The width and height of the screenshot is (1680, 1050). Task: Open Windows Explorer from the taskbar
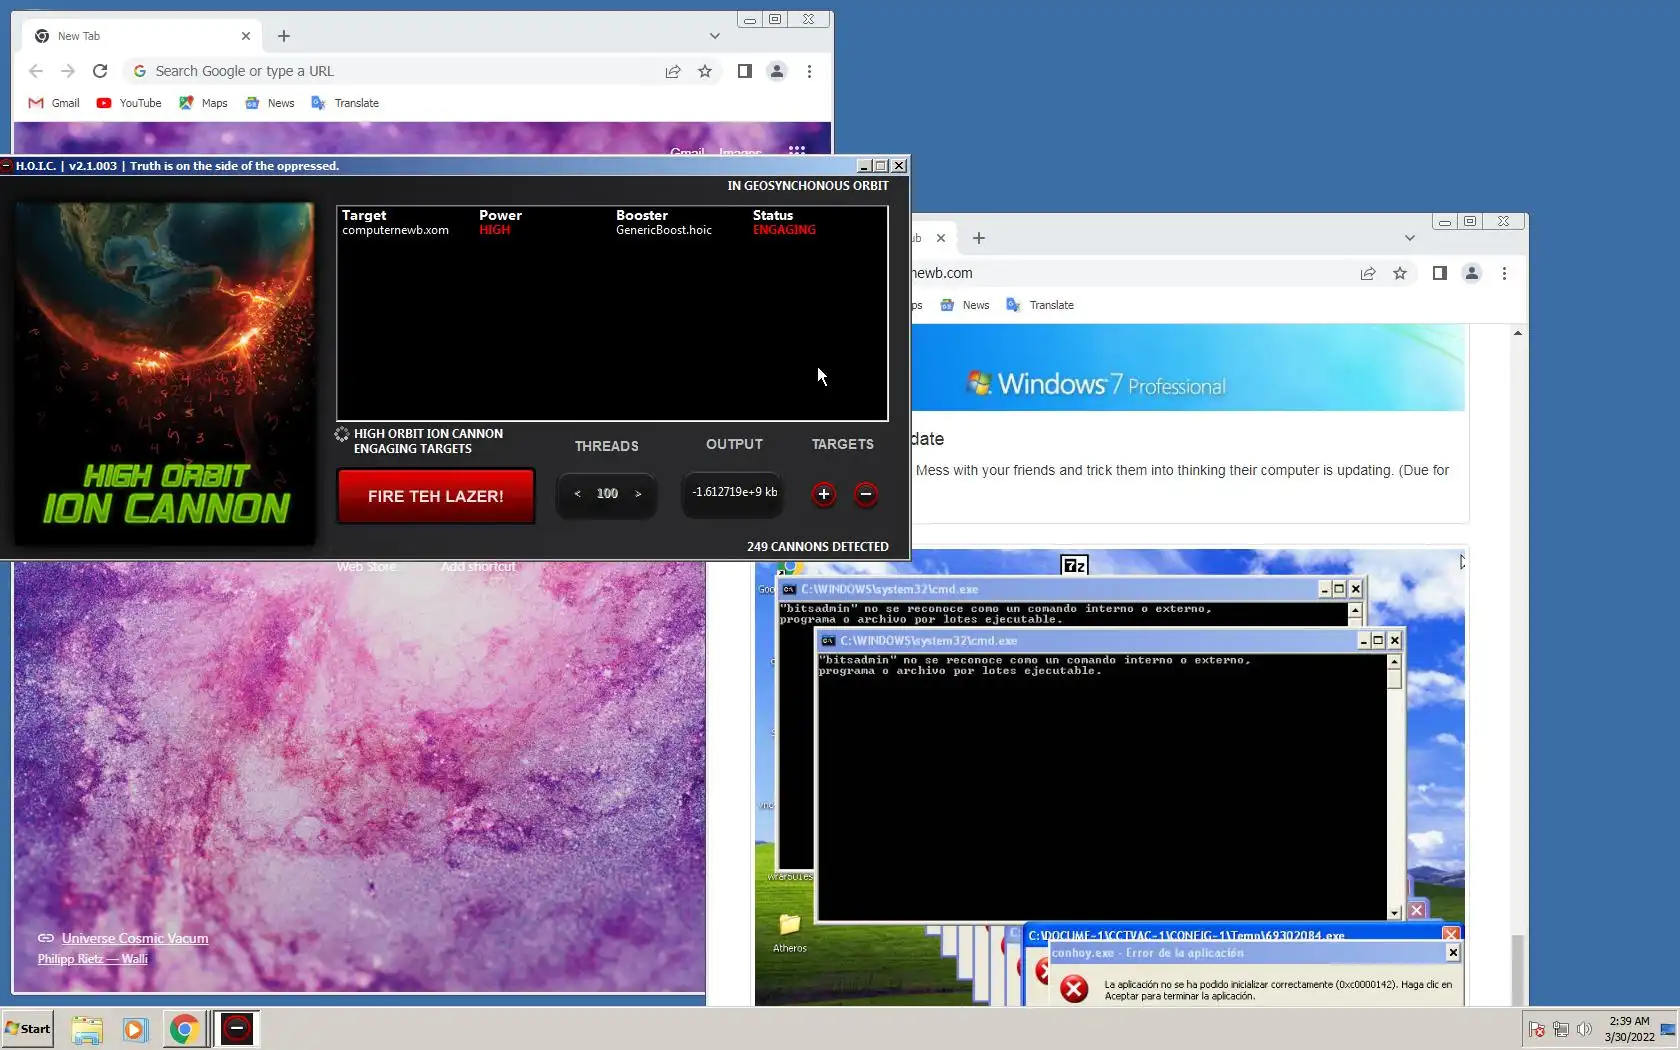[x=87, y=1029]
